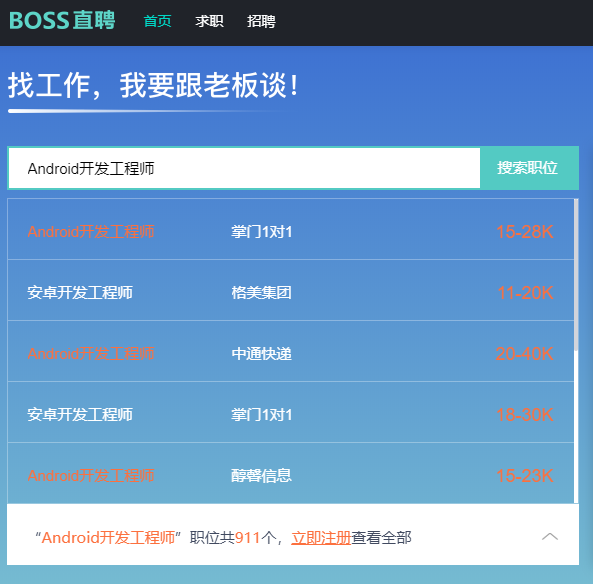Select the 11-20K salary value
Viewport: 593px width, 584px height.
[x=525, y=293]
